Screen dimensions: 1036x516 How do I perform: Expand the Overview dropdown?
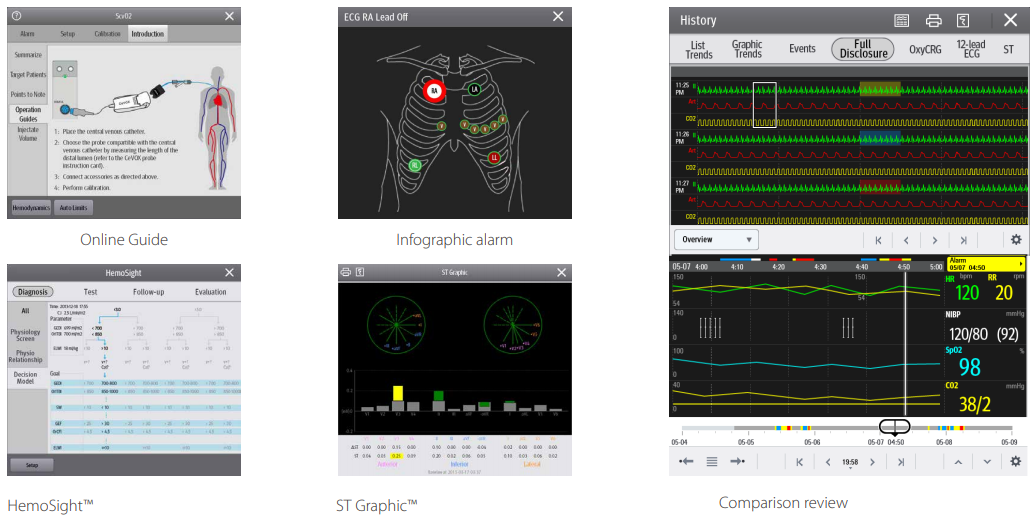coord(716,240)
